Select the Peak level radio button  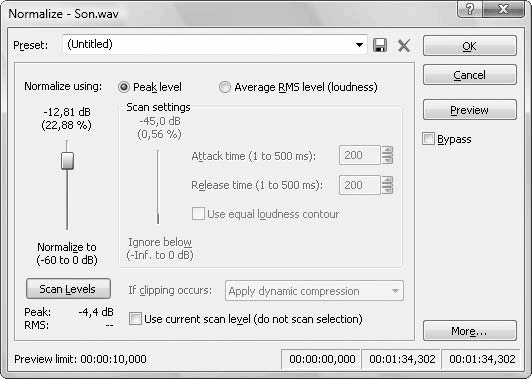click(x=124, y=87)
